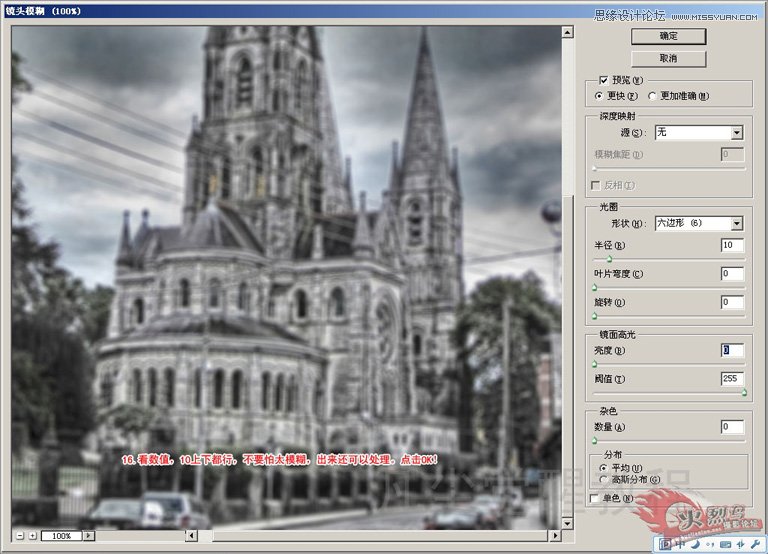This screenshot has height=554, width=768.
Task: Open the zoom level arrow menu
Action: click(x=89, y=536)
